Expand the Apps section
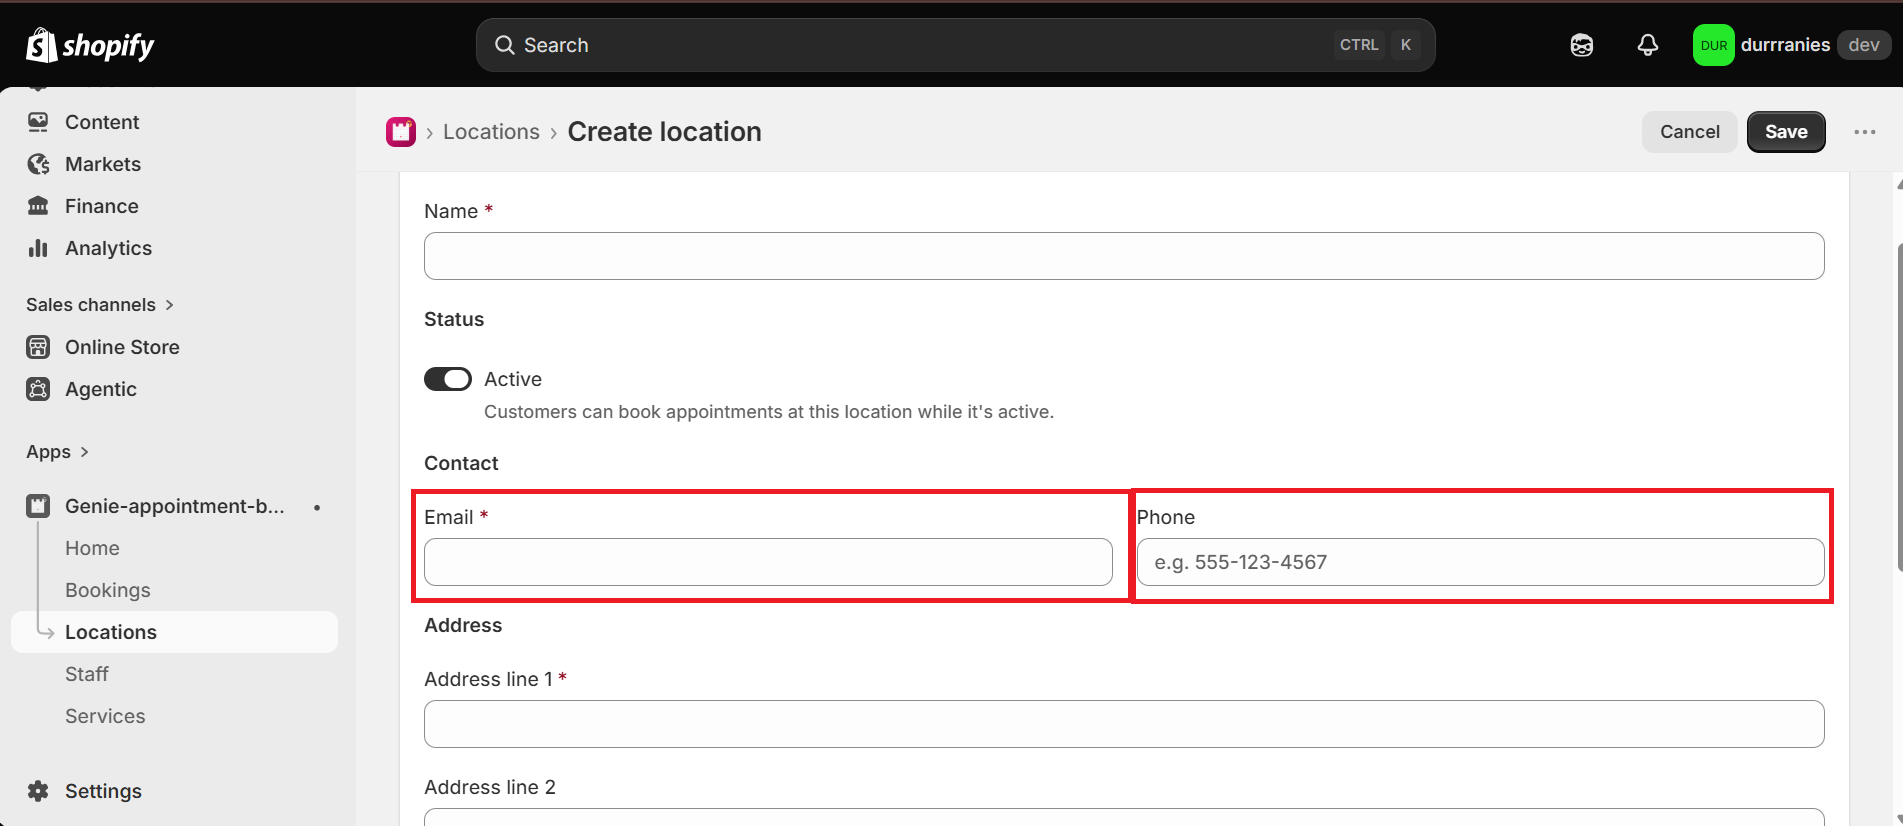 coord(57,452)
